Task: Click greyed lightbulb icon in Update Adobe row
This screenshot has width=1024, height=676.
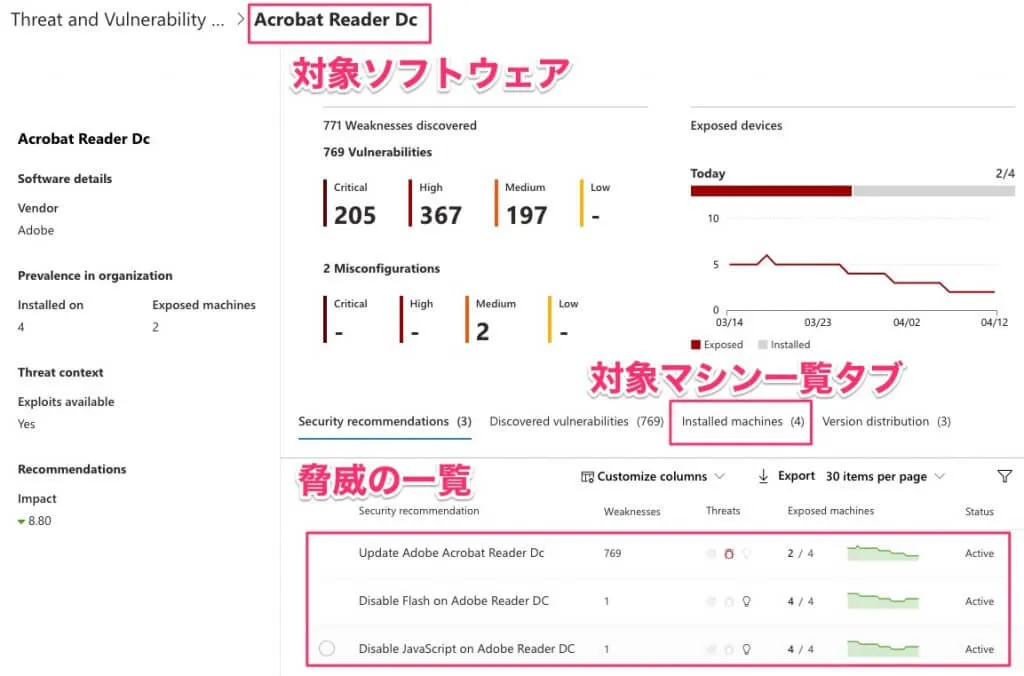Action: coord(746,553)
